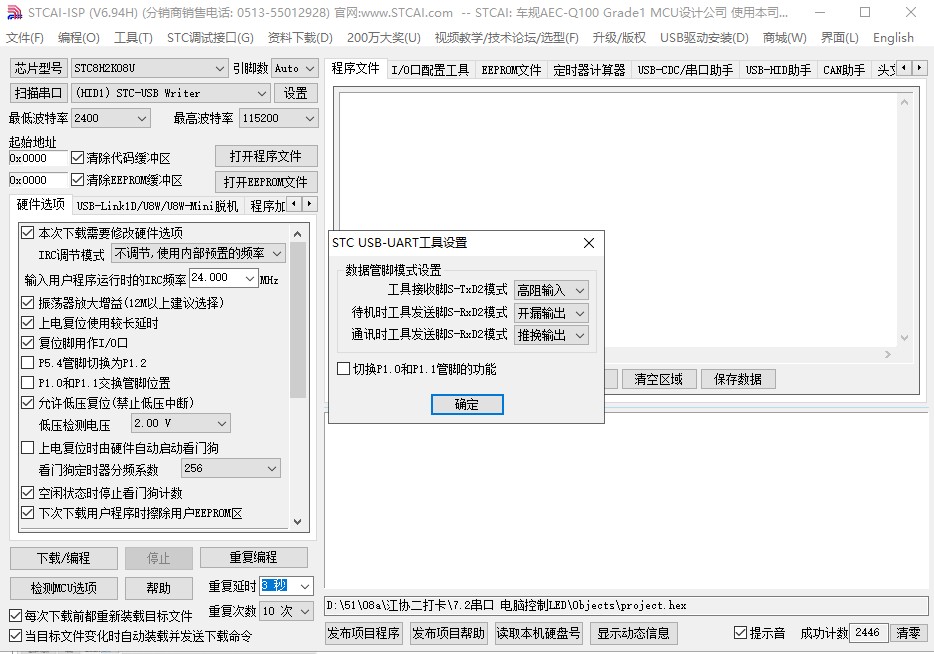934x654 pixels.
Task: Switch language via English menu
Action: point(893,38)
